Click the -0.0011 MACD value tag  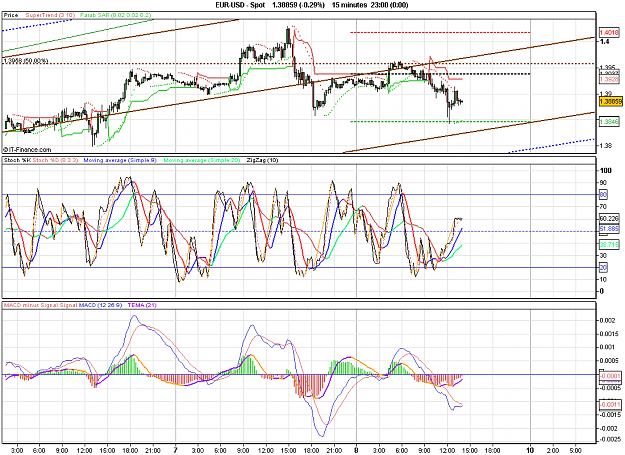point(610,405)
